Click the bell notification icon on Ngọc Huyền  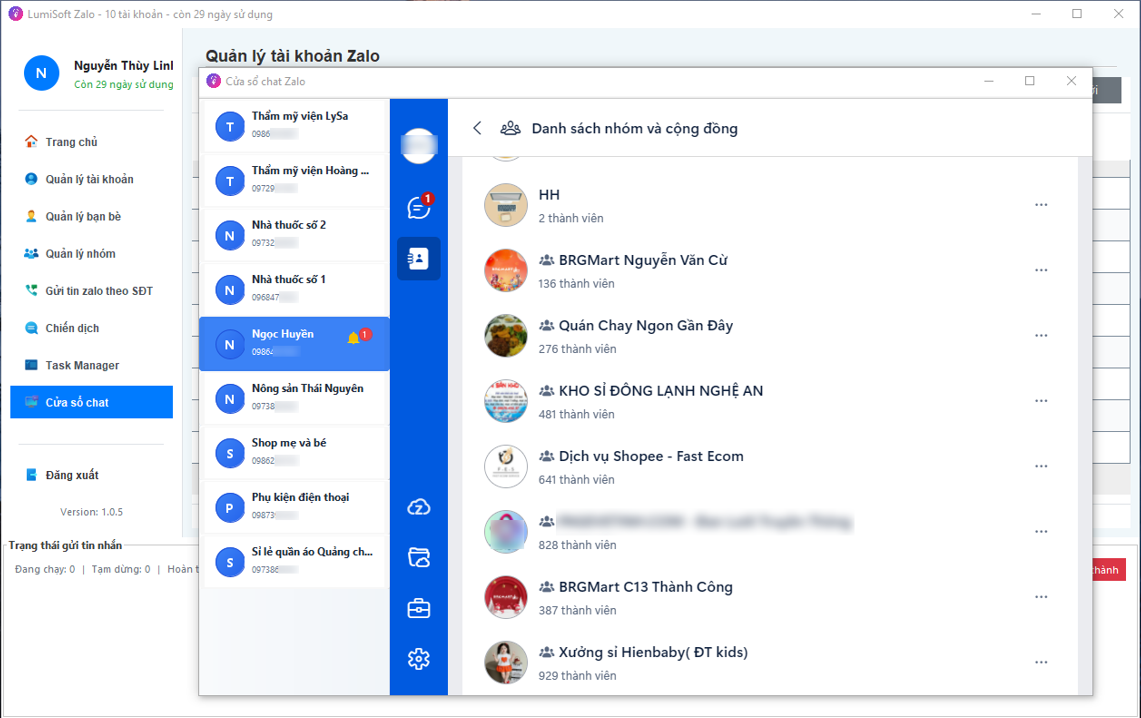coord(353,338)
